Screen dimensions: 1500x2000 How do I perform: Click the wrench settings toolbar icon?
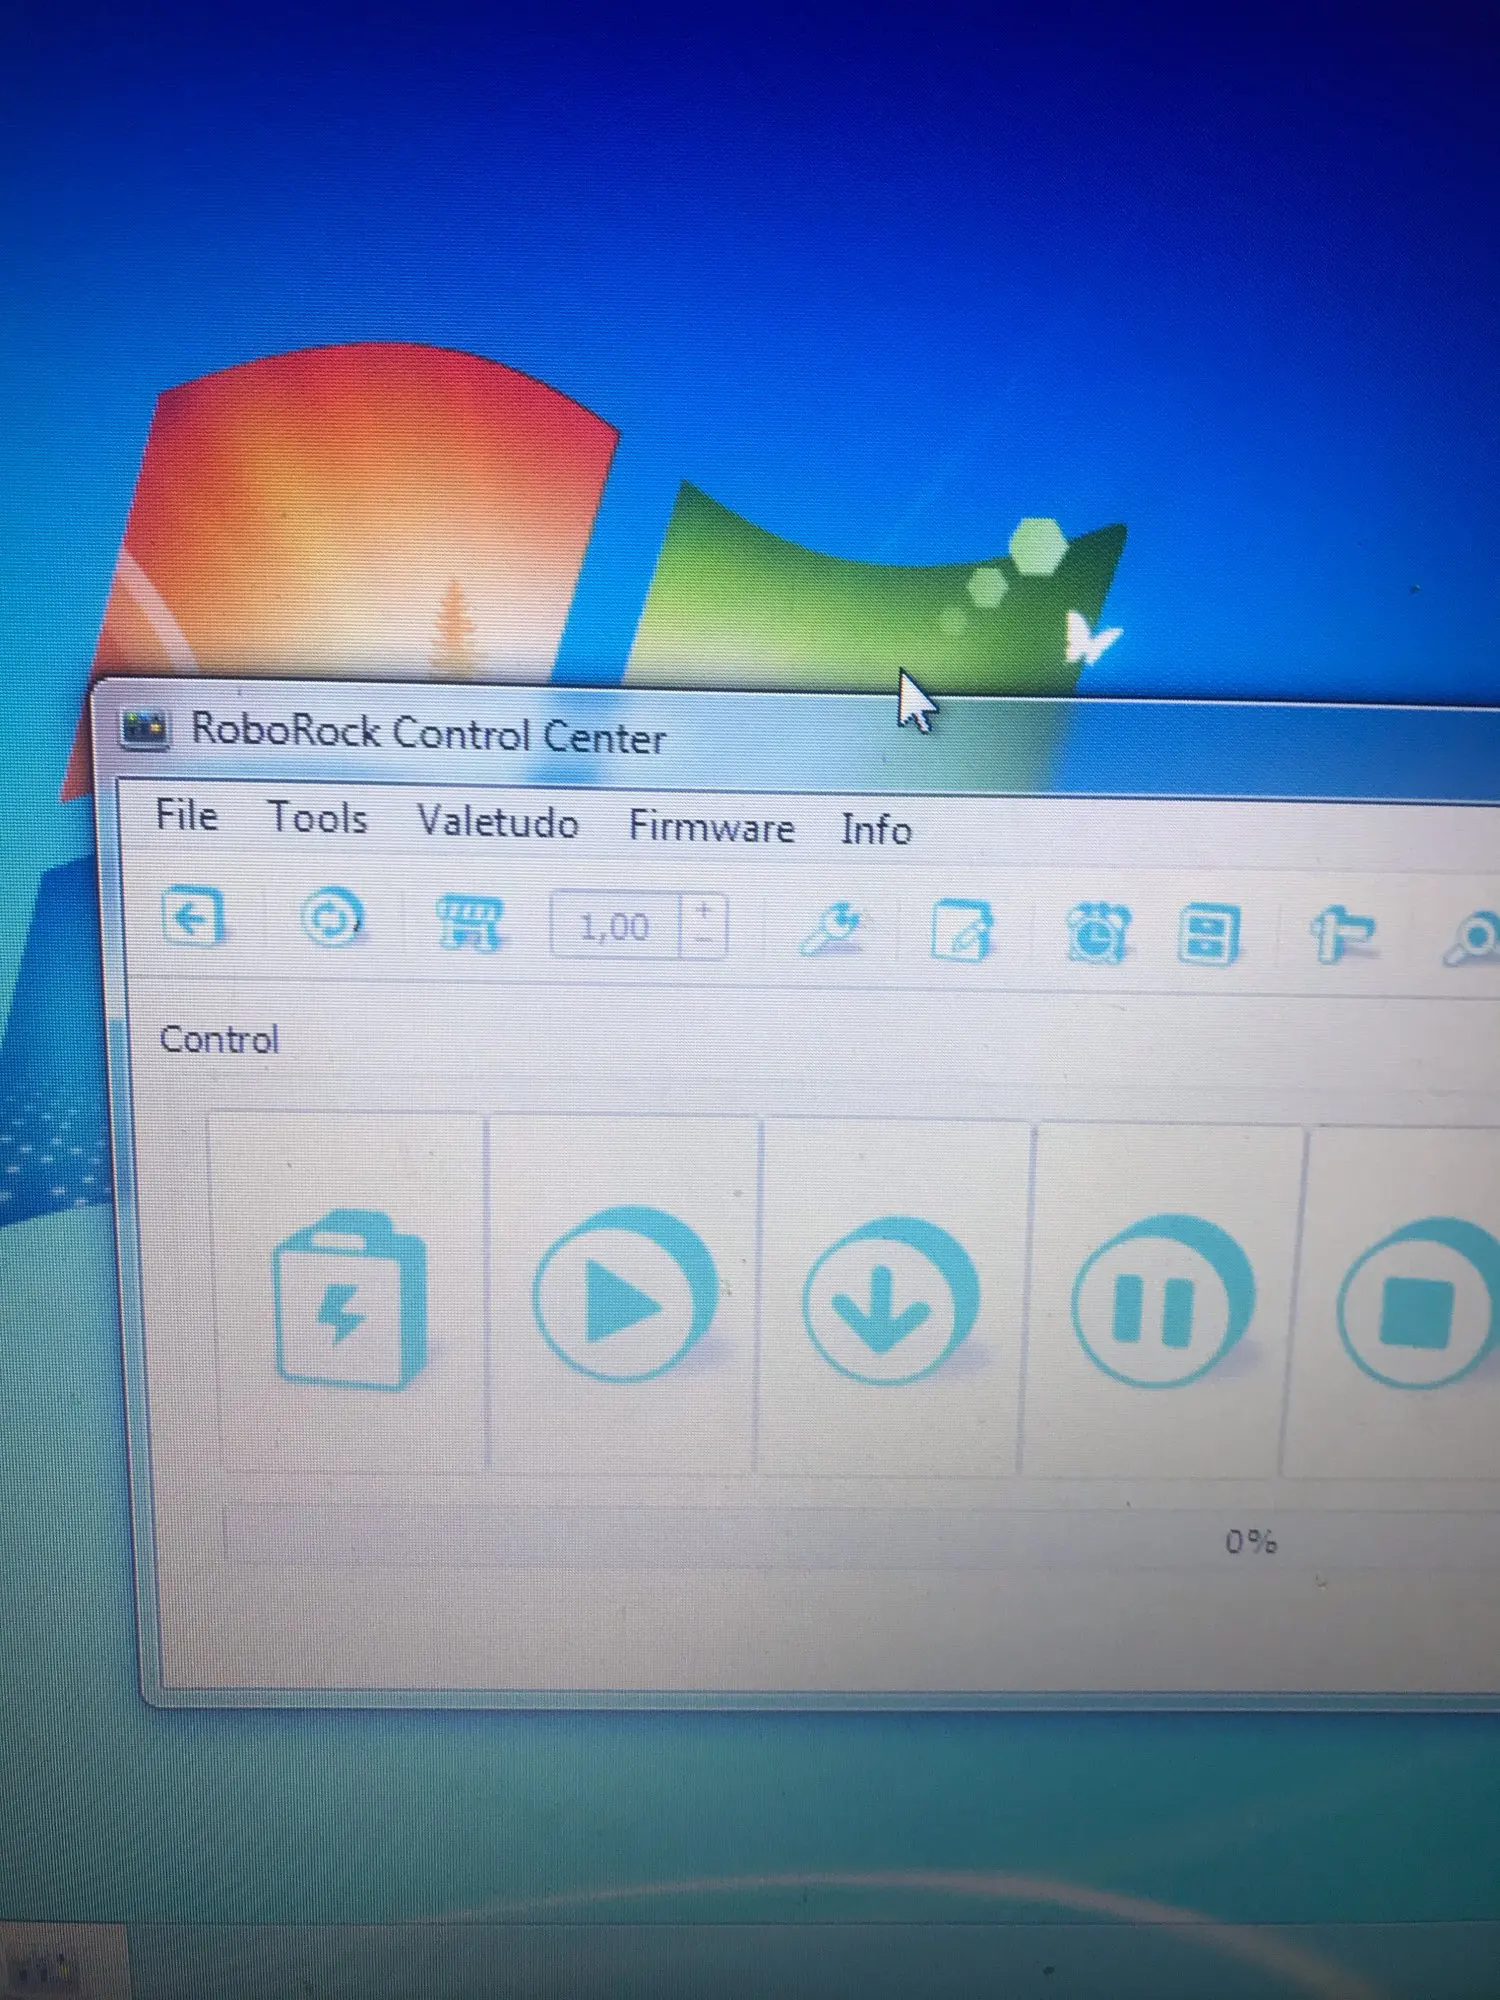[831, 930]
